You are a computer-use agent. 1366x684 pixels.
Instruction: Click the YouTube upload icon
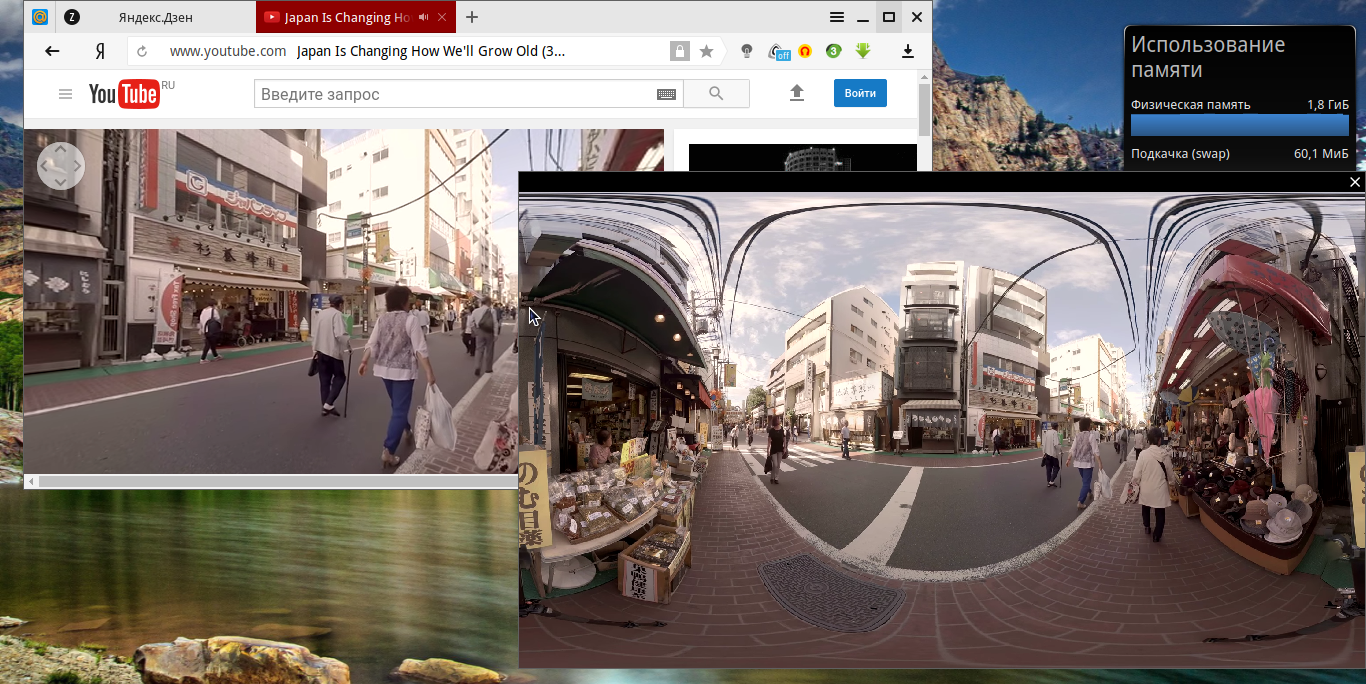(x=797, y=93)
